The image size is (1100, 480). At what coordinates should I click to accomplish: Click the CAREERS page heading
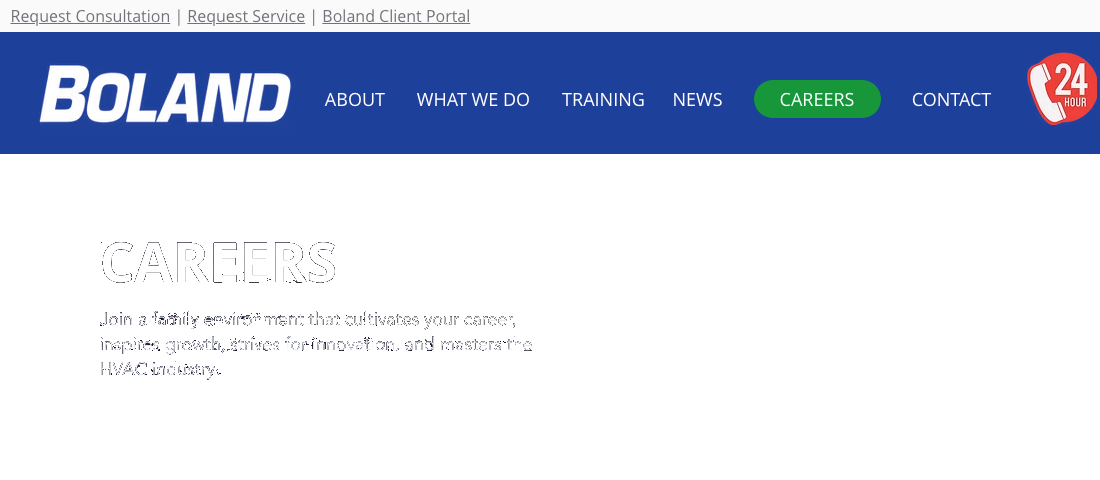(218, 262)
